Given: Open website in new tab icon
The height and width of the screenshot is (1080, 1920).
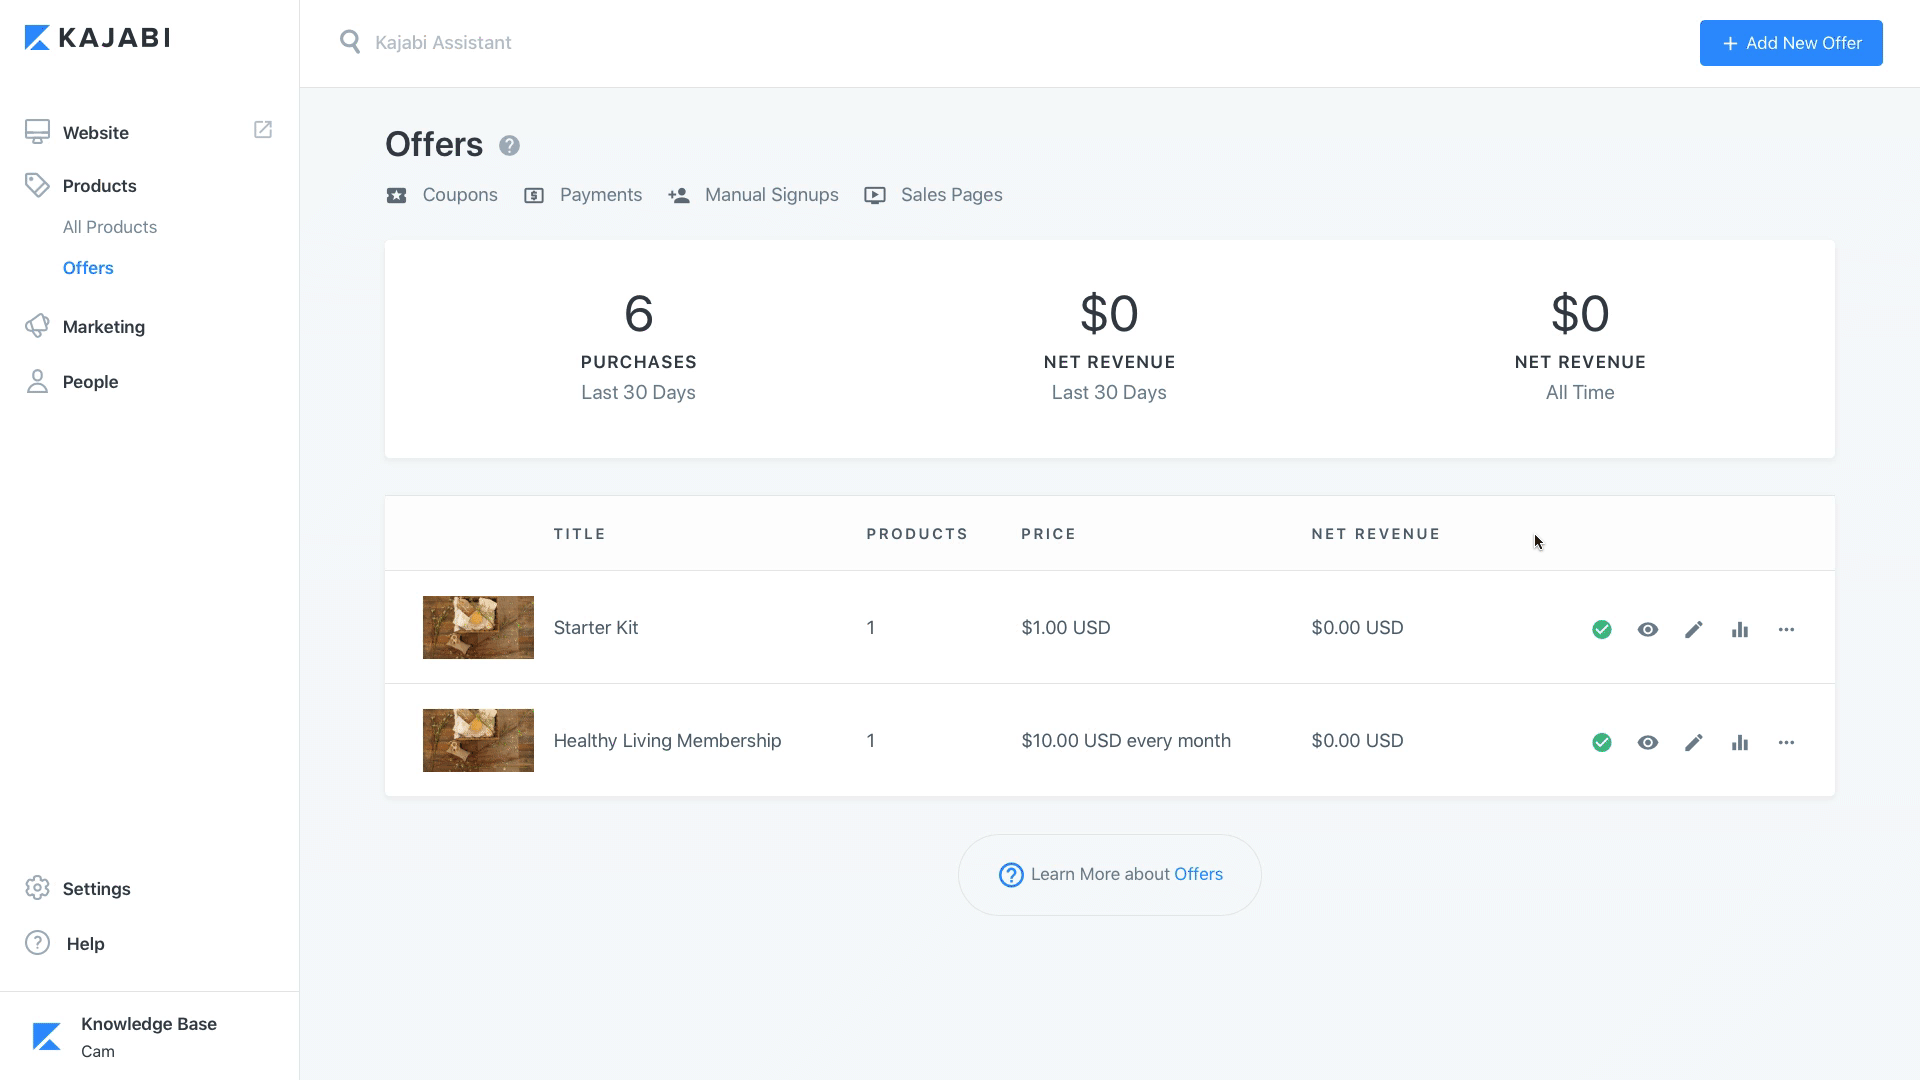Looking at the screenshot, I should (263, 130).
